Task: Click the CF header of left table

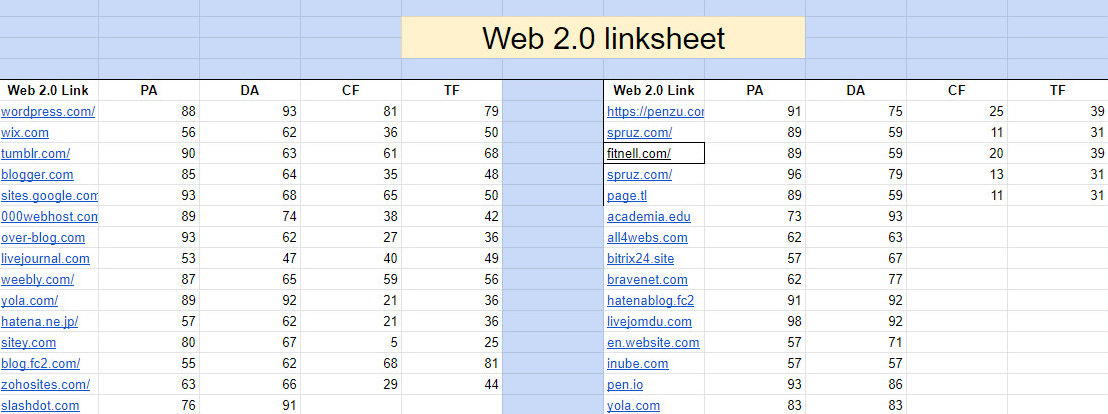Action: click(351, 90)
